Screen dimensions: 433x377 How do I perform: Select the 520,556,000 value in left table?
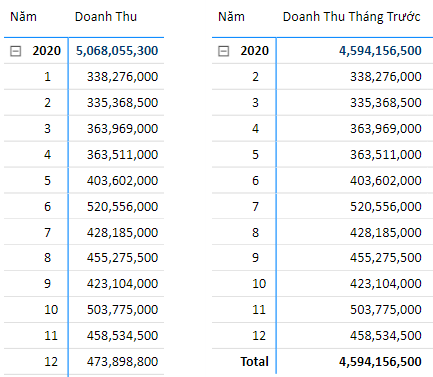[122, 207]
